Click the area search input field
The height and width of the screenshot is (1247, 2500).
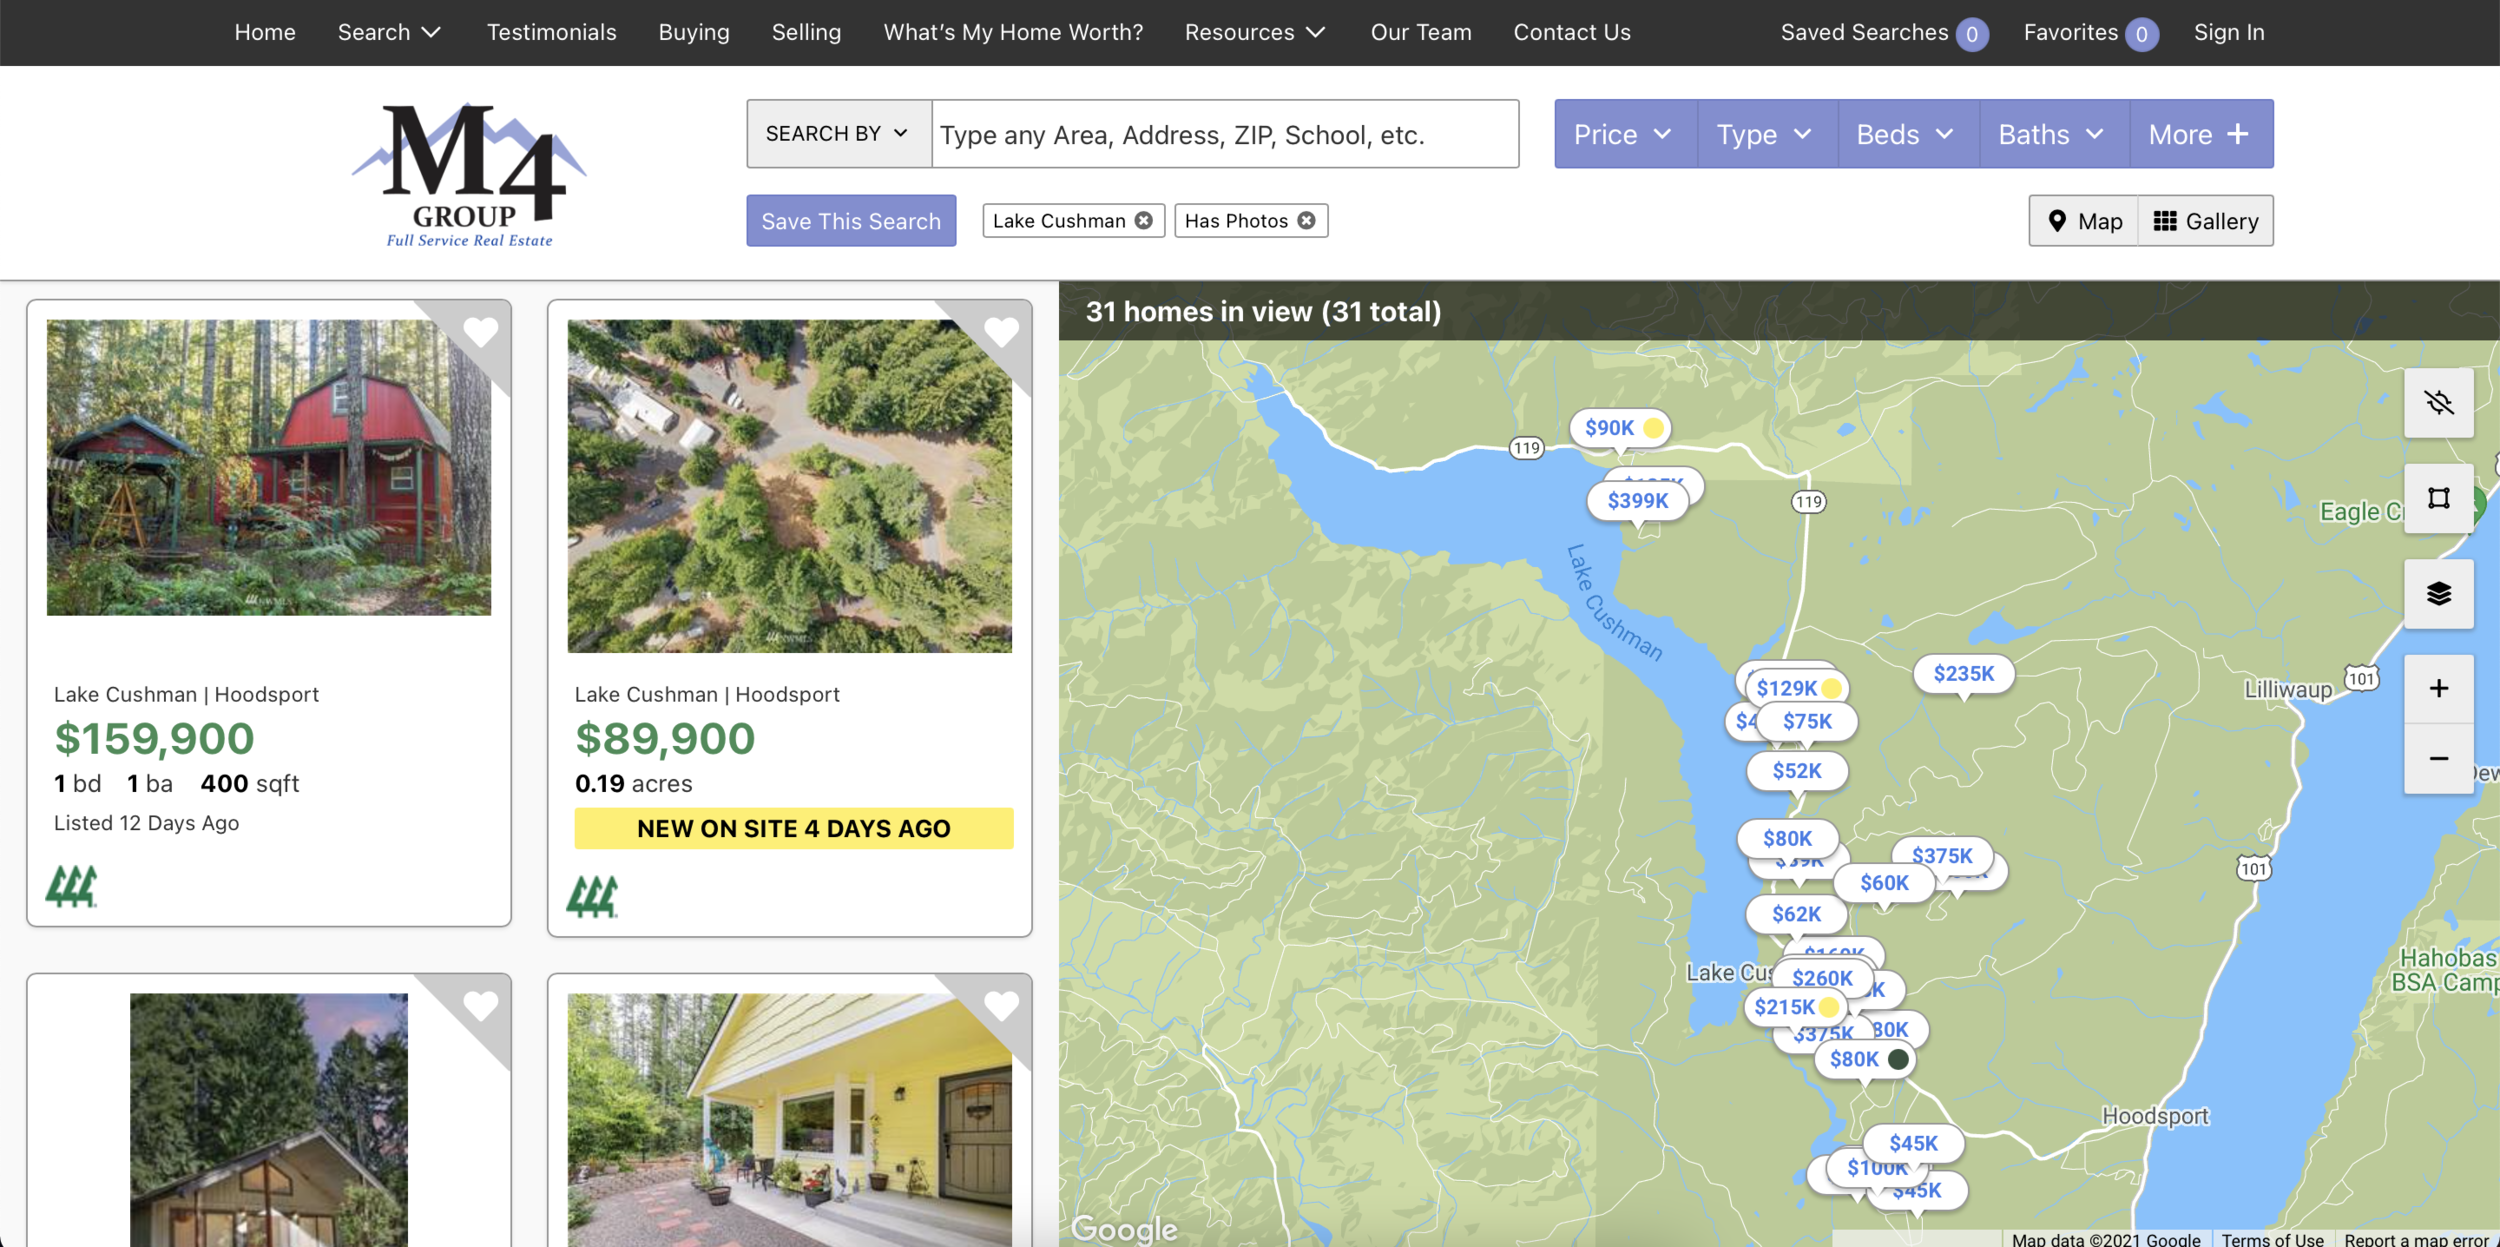tap(1224, 134)
